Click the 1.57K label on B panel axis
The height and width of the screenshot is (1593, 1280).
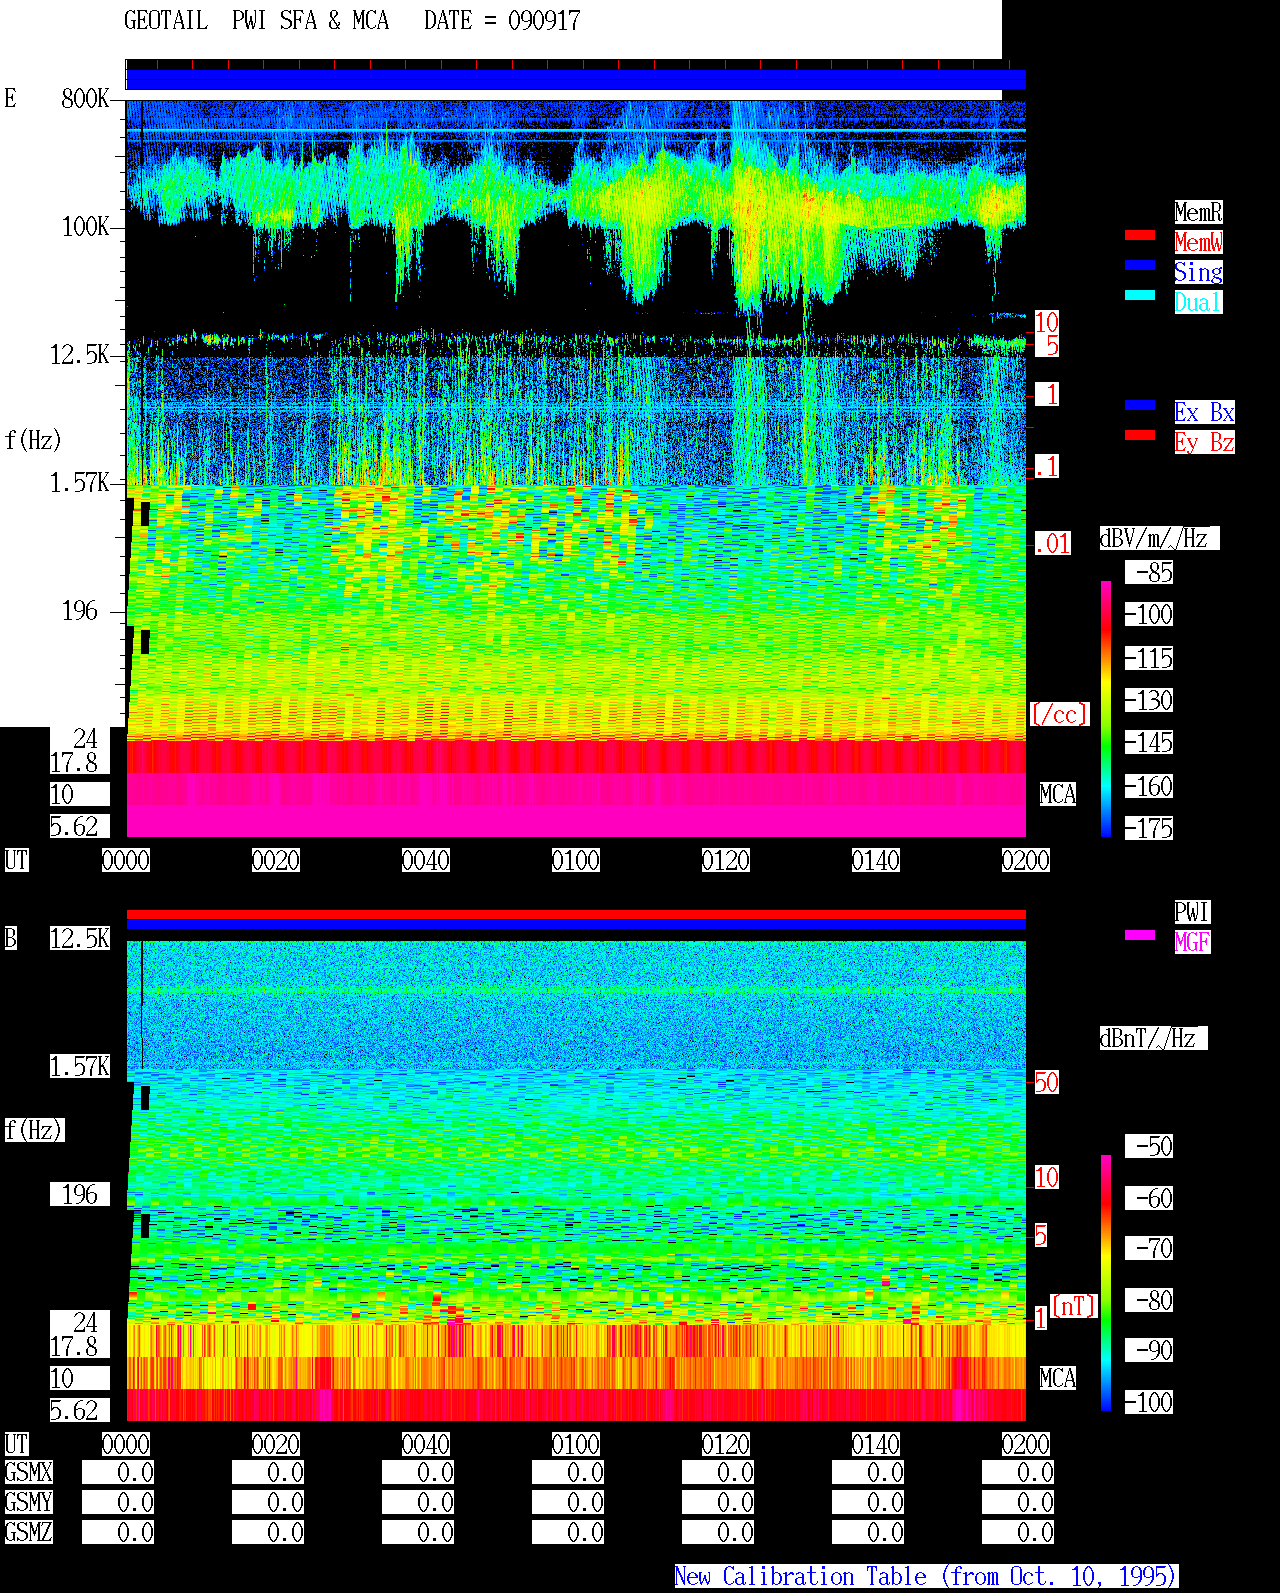point(79,1067)
